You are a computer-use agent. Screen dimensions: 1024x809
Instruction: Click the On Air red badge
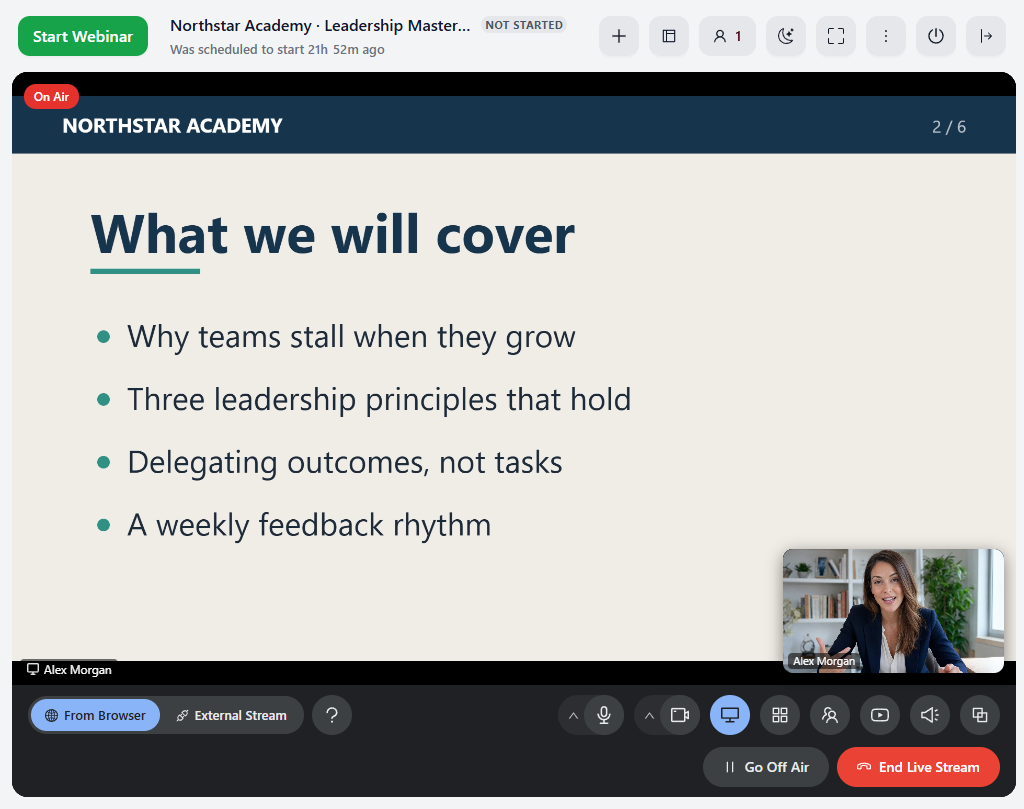tap(52, 97)
